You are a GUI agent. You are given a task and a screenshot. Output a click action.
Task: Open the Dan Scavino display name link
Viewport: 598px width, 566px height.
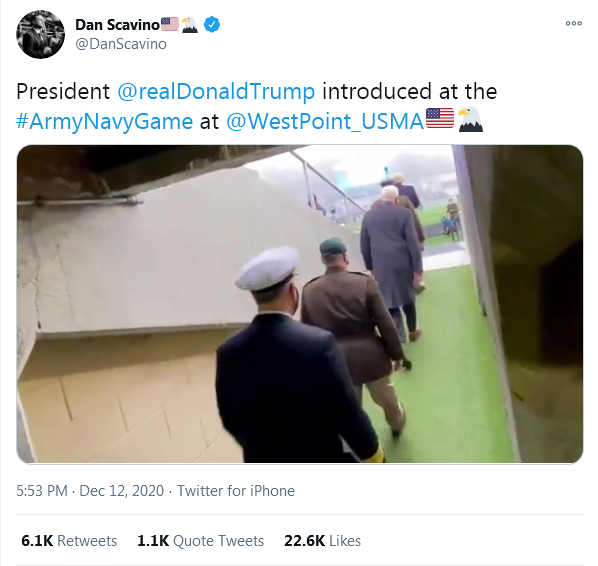coord(117,25)
